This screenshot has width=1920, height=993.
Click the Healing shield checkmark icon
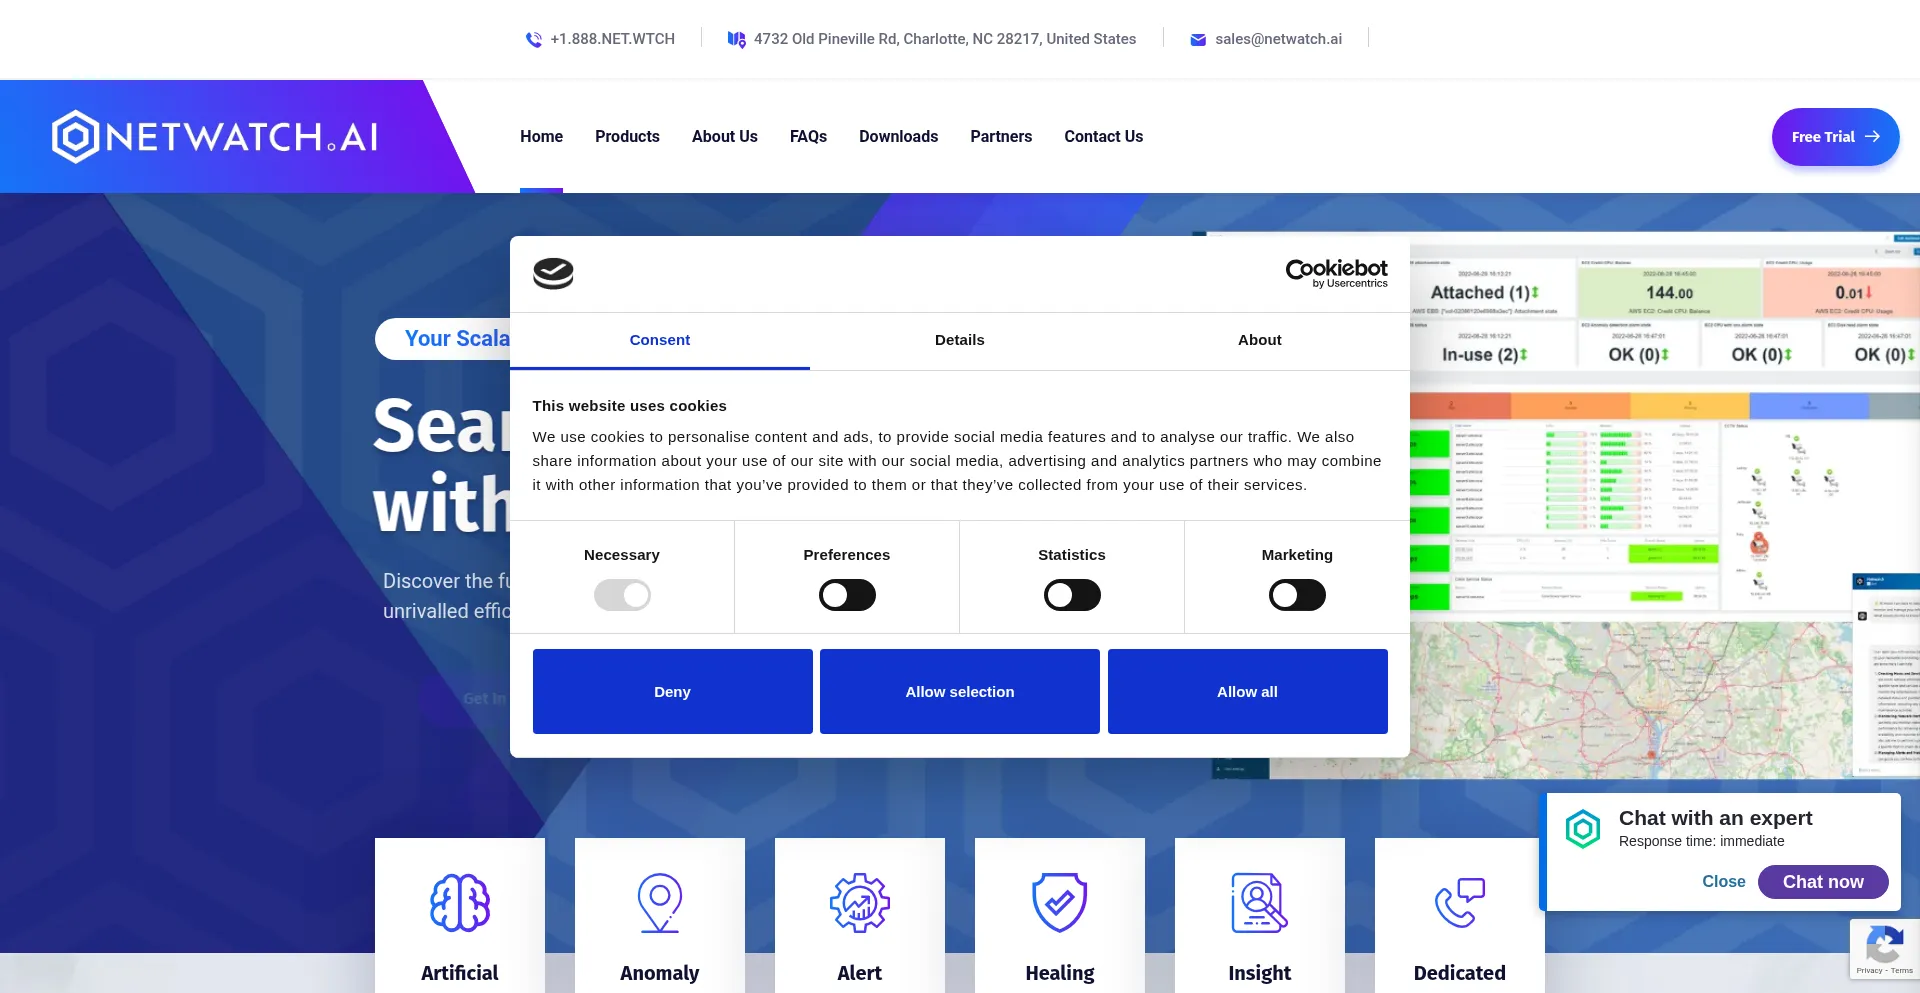point(1060,902)
